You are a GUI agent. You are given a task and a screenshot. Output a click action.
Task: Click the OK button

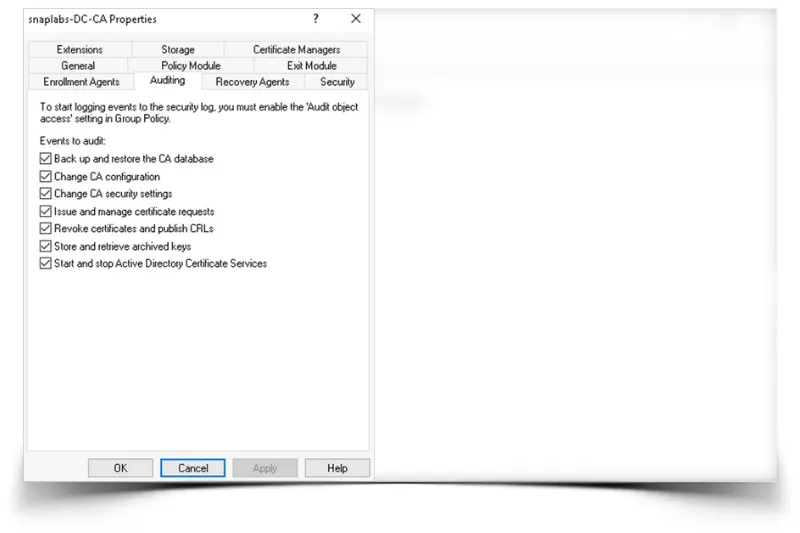point(120,468)
